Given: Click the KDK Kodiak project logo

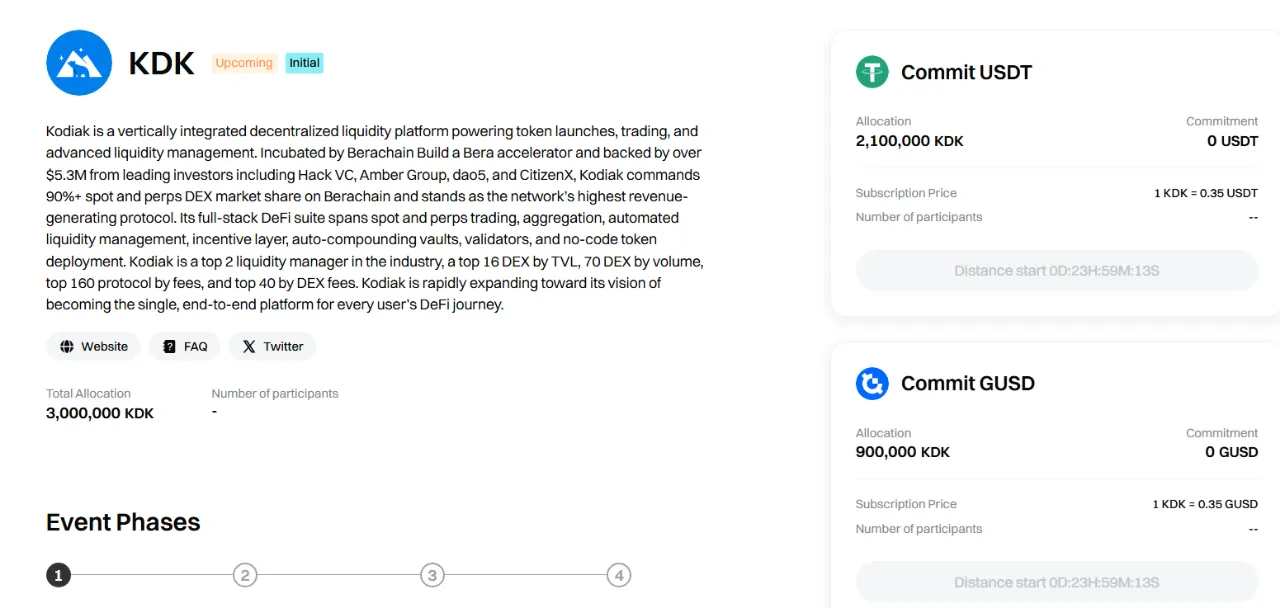Looking at the screenshot, I should coord(79,63).
